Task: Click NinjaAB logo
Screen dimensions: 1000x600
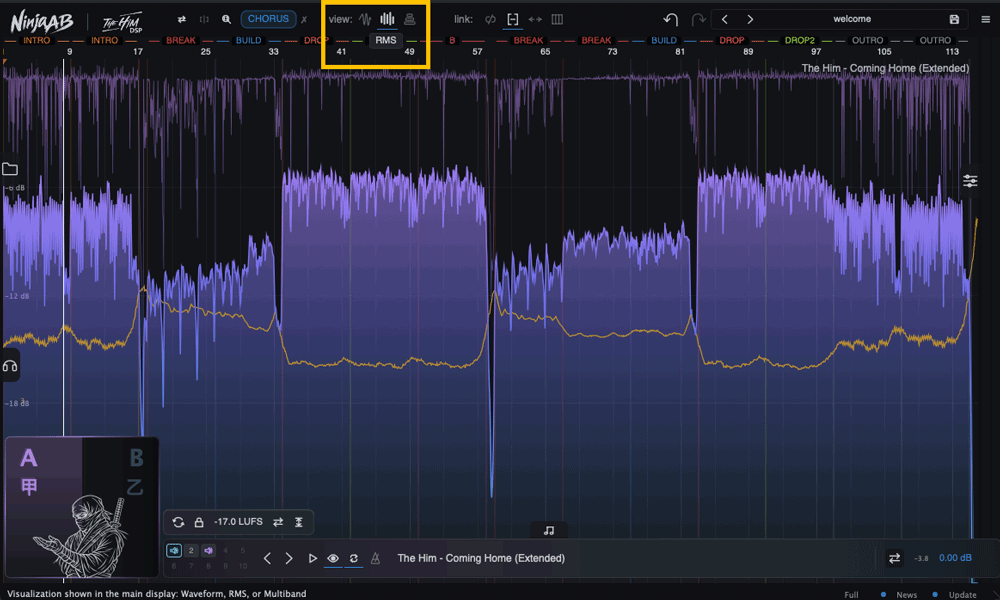Action: (42, 22)
